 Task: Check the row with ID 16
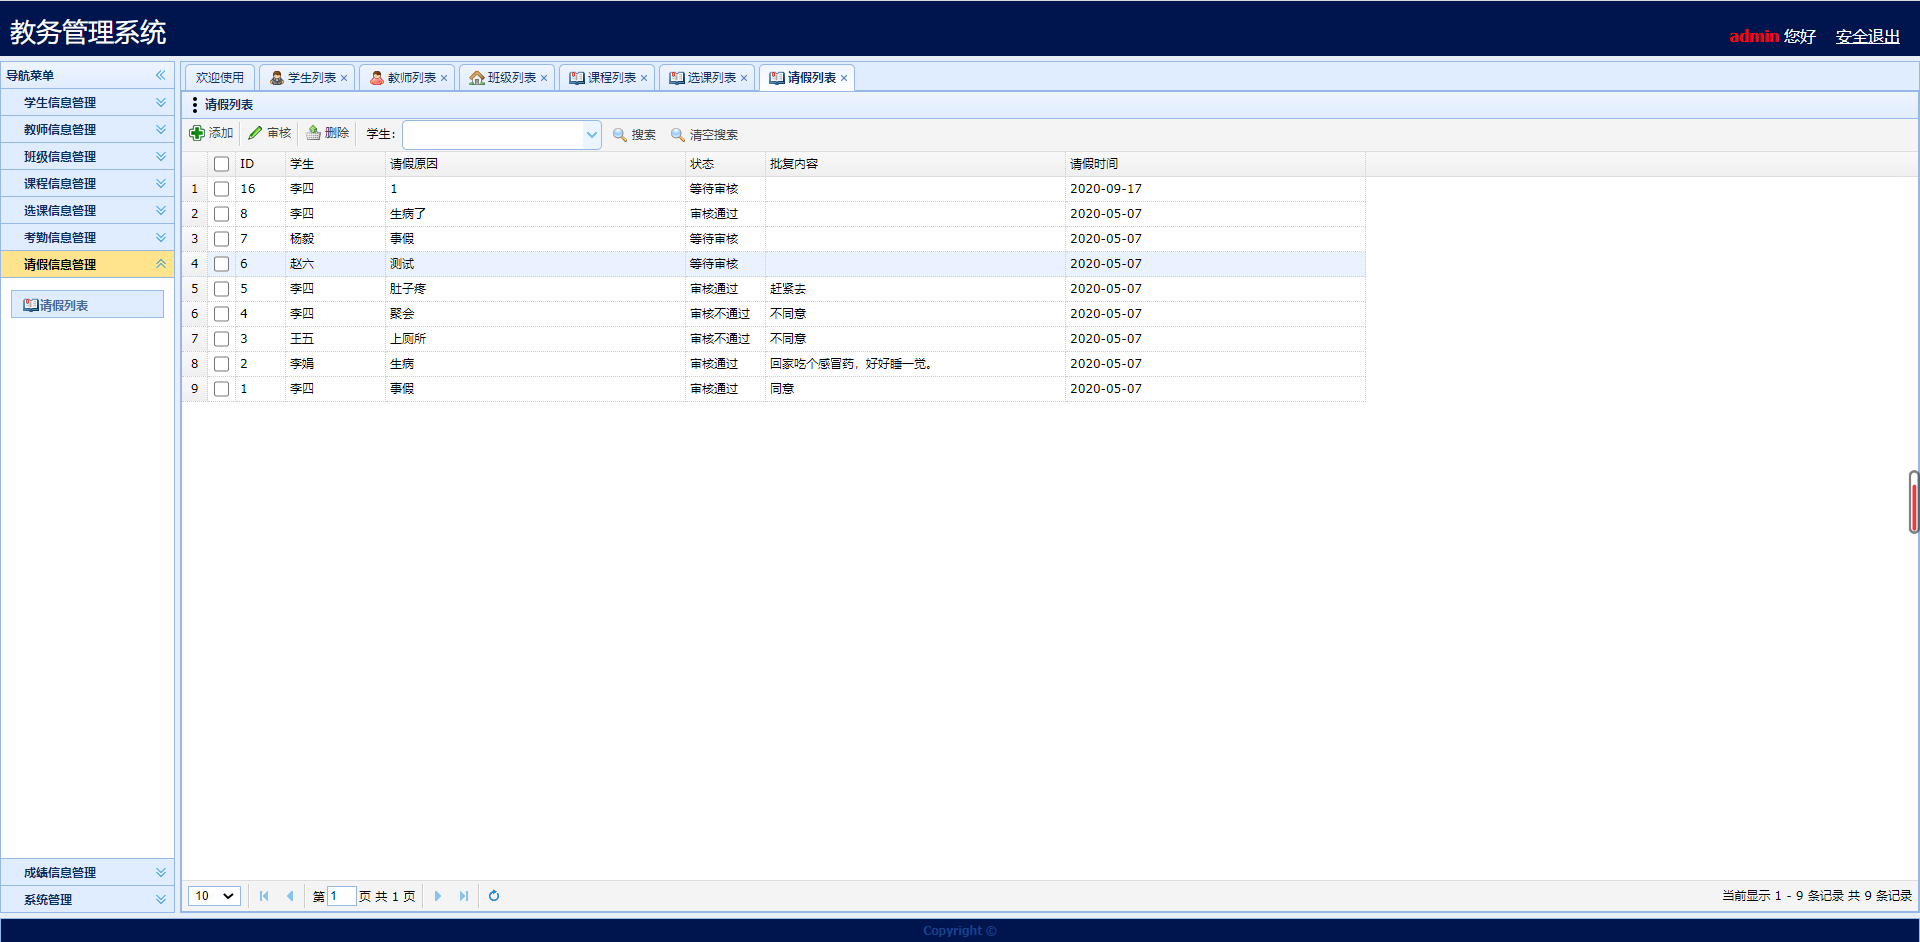(222, 189)
